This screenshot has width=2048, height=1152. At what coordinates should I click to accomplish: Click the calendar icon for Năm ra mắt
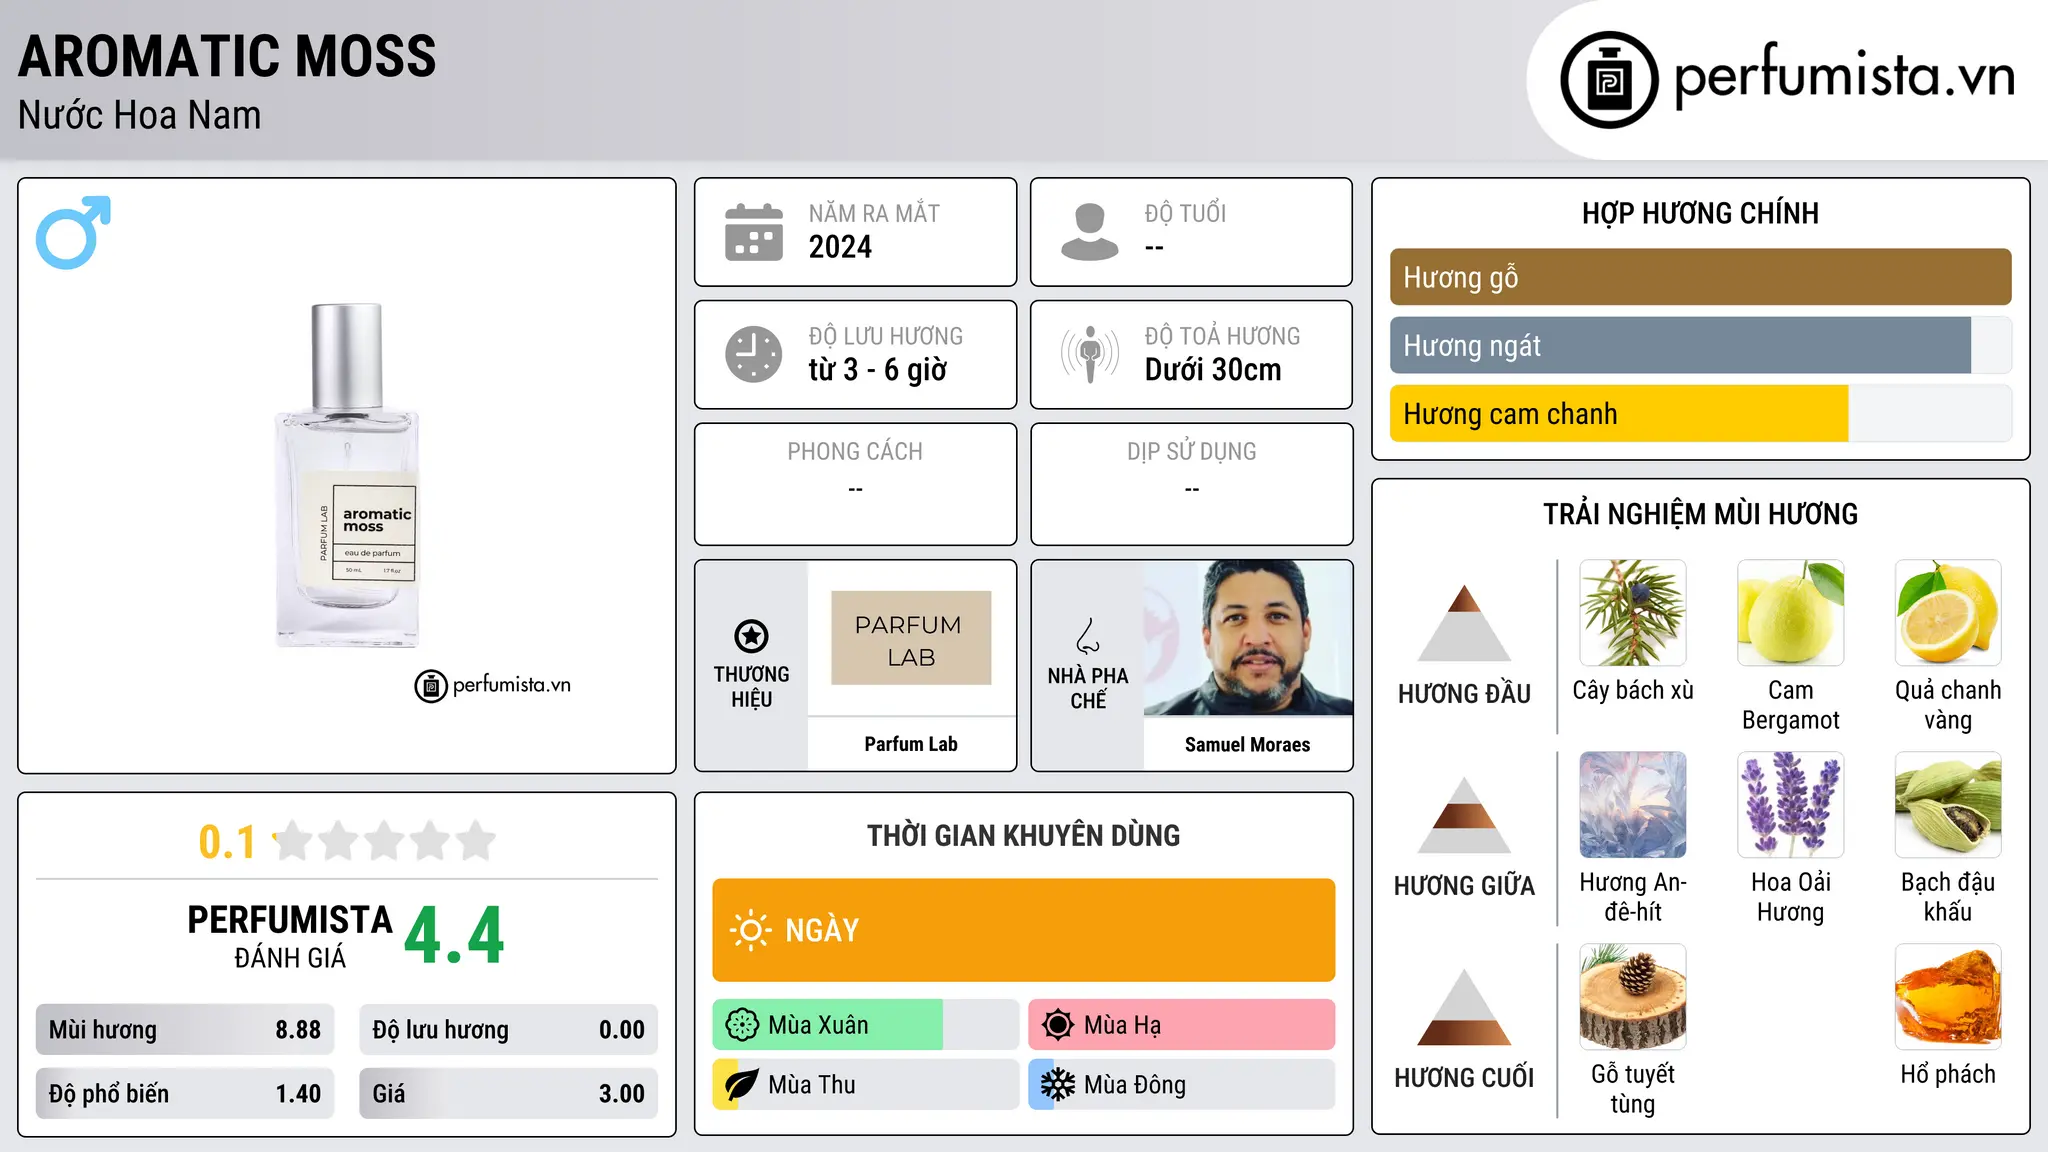click(754, 232)
